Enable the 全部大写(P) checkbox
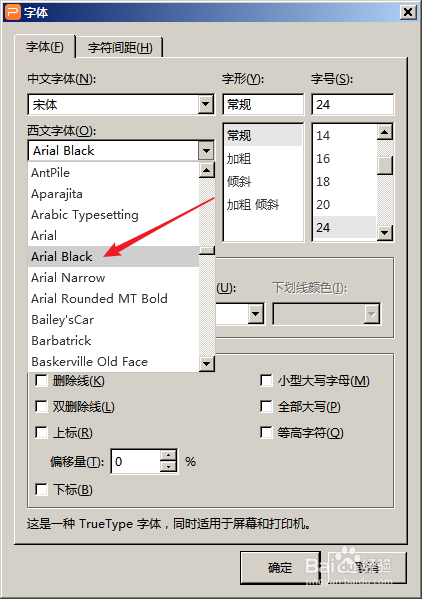The image size is (422, 599). [x=266, y=406]
